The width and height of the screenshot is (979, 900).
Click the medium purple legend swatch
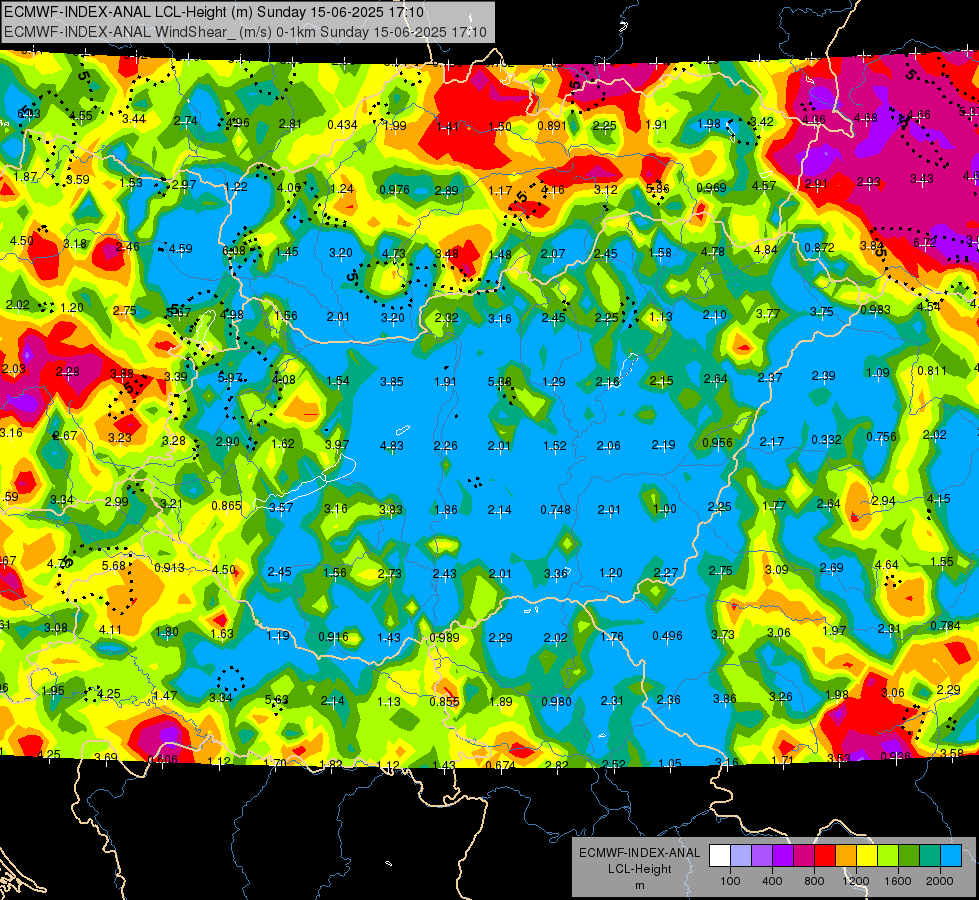coord(762,856)
